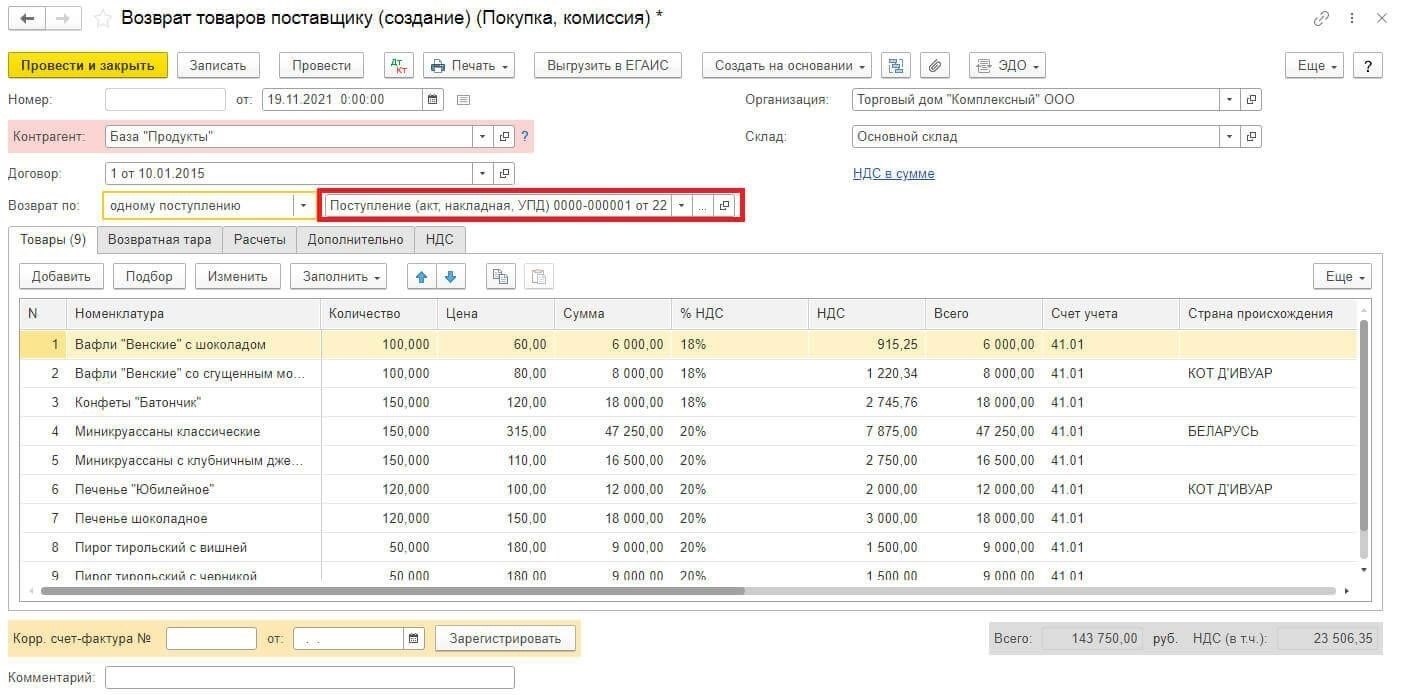Click the Изменить button
Viewport: 1403px width, 695px height.
[x=238, y=277]
